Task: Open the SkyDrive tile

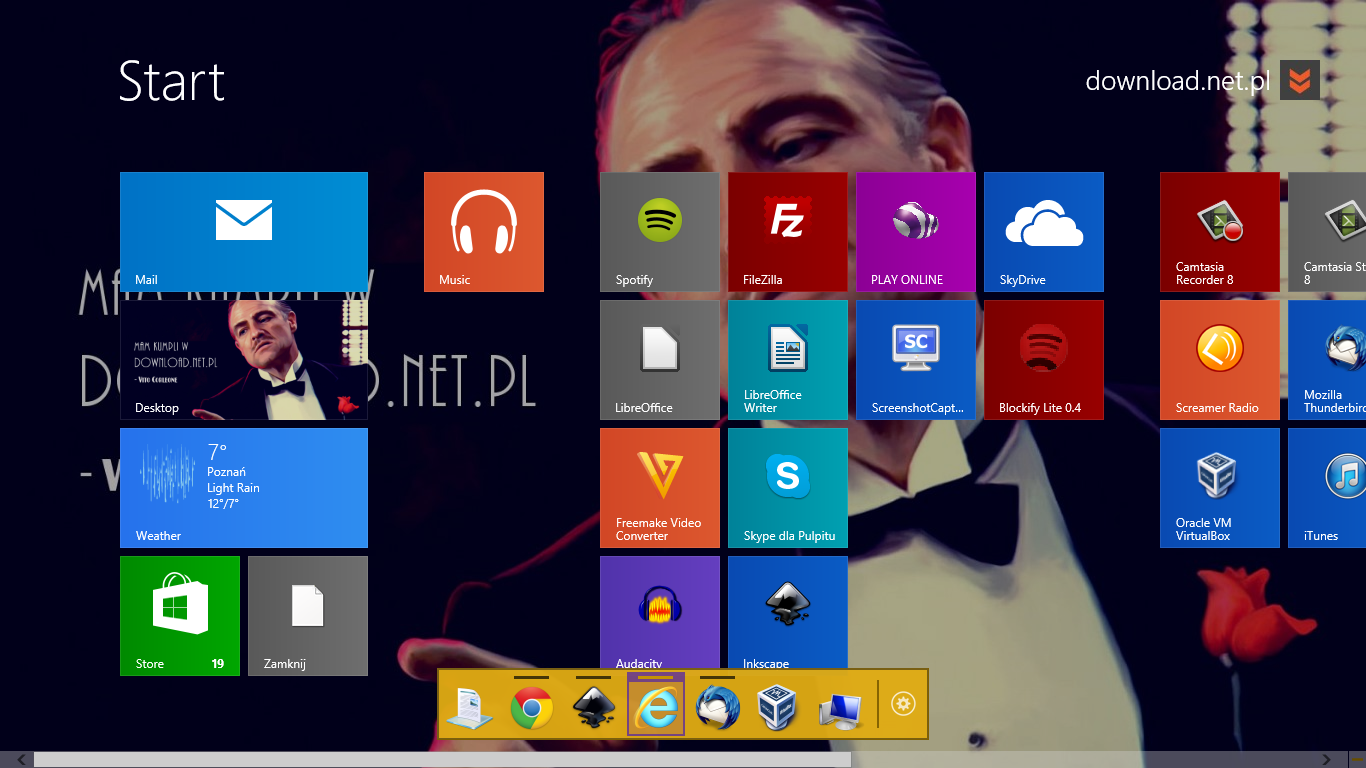Action: pyautogui.click(x=1044, y=232)
